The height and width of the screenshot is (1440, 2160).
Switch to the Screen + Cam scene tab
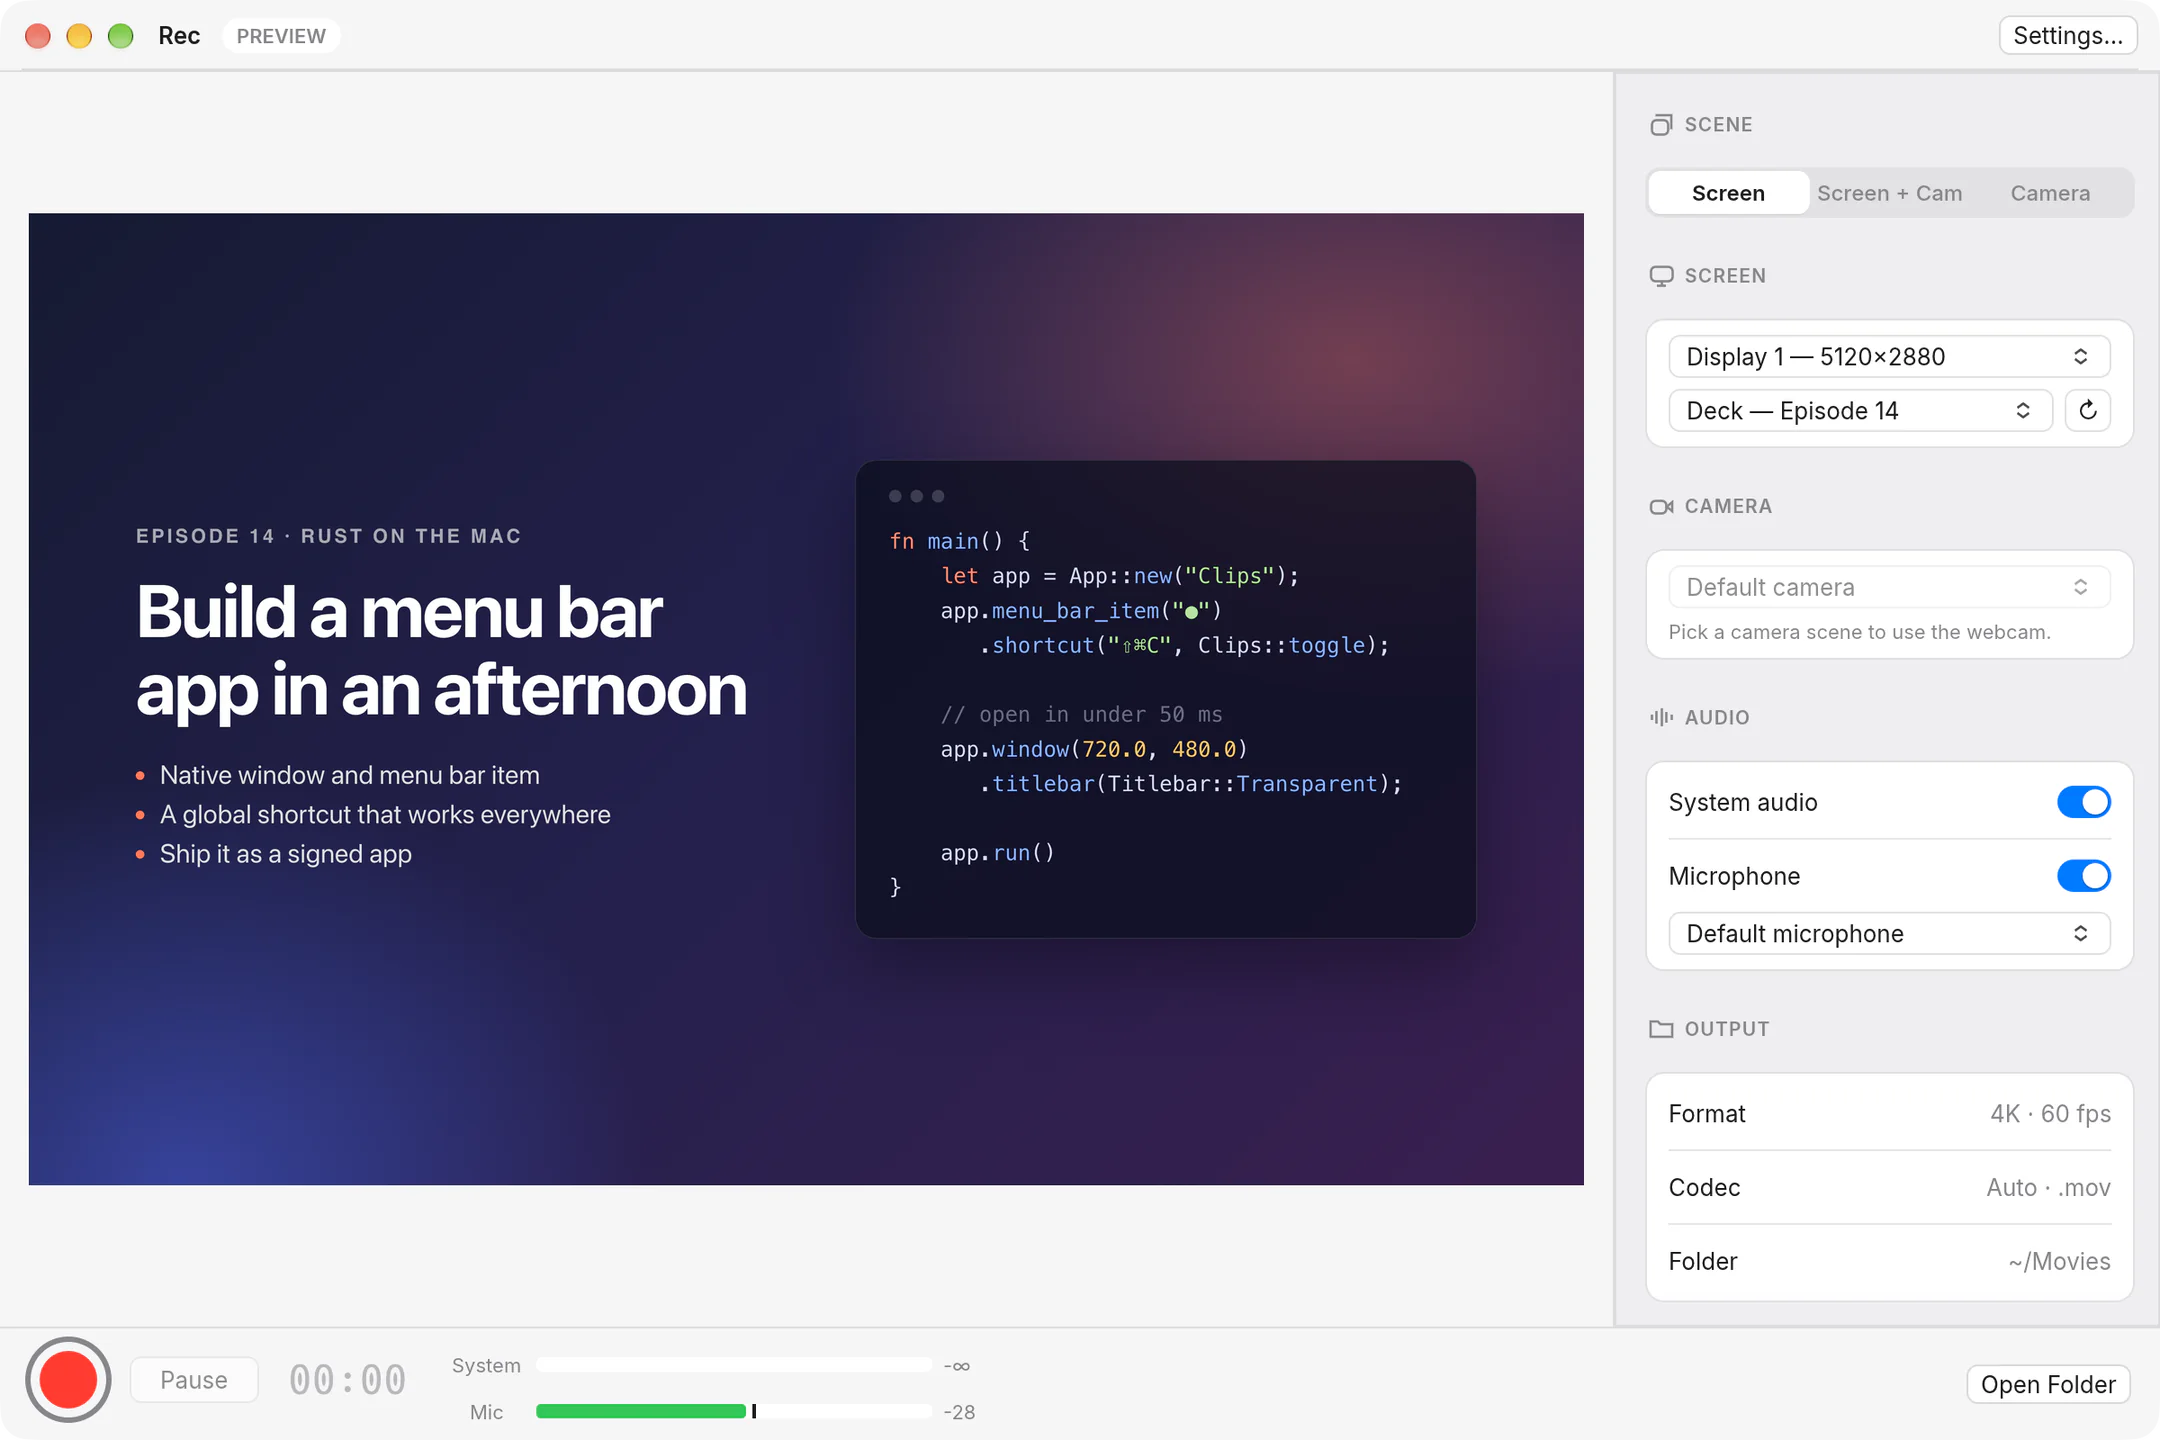pos(1889,193)
